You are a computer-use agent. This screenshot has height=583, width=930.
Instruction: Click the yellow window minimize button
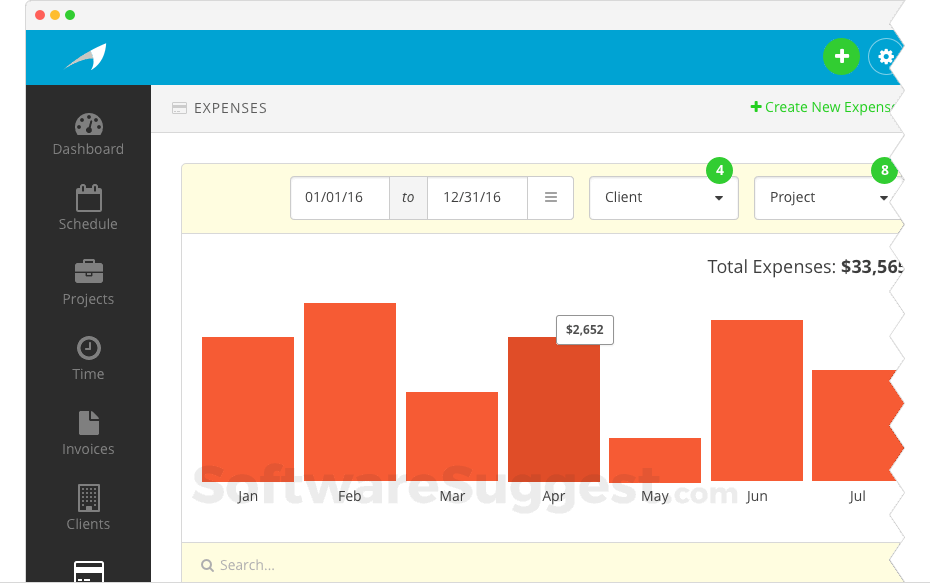coord(55,15)
